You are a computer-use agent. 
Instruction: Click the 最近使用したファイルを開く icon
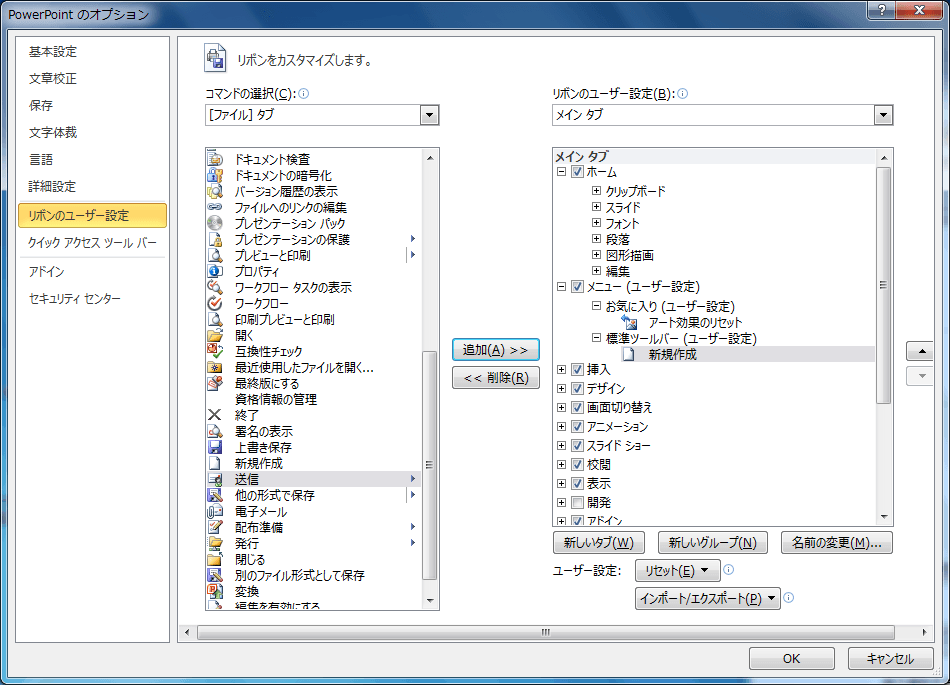[215, 368]
